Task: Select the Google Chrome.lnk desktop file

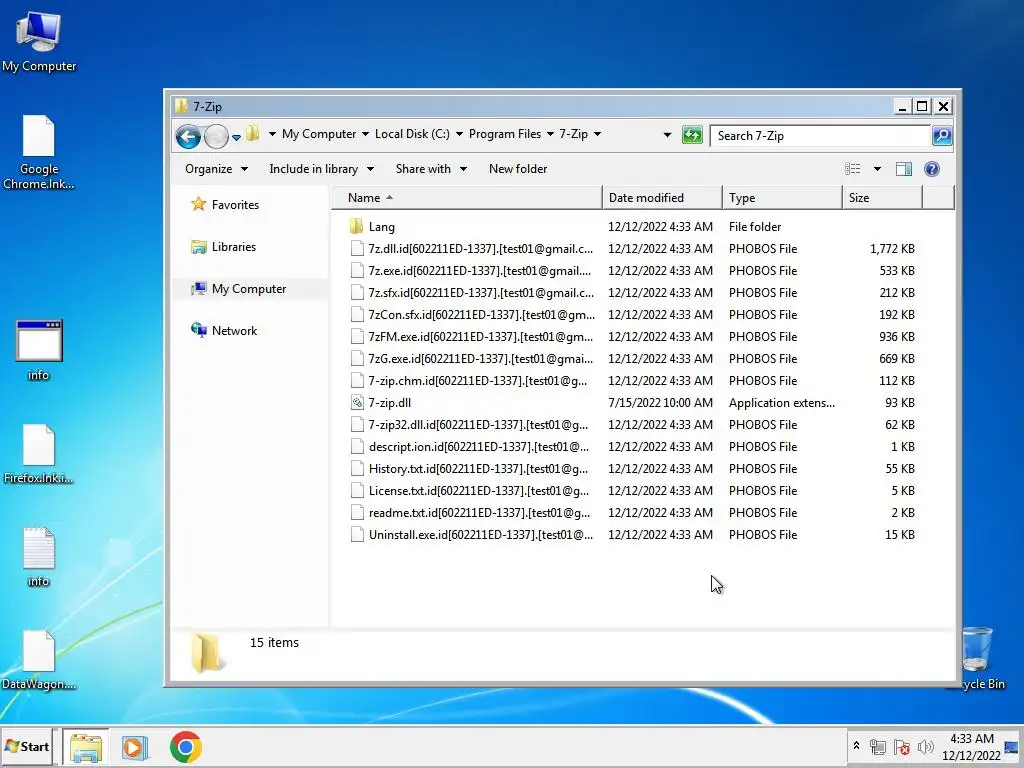Action: tap(39, 153)
